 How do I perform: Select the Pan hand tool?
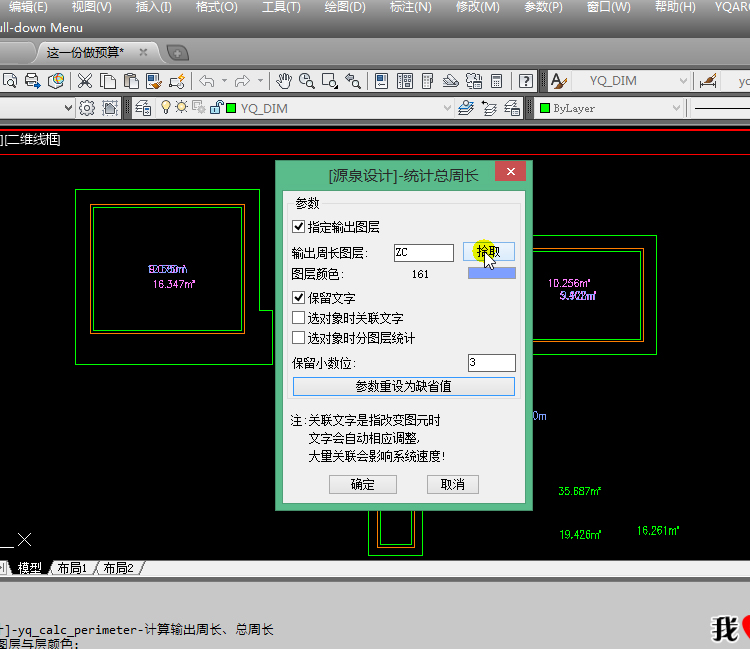click(284, 81)
